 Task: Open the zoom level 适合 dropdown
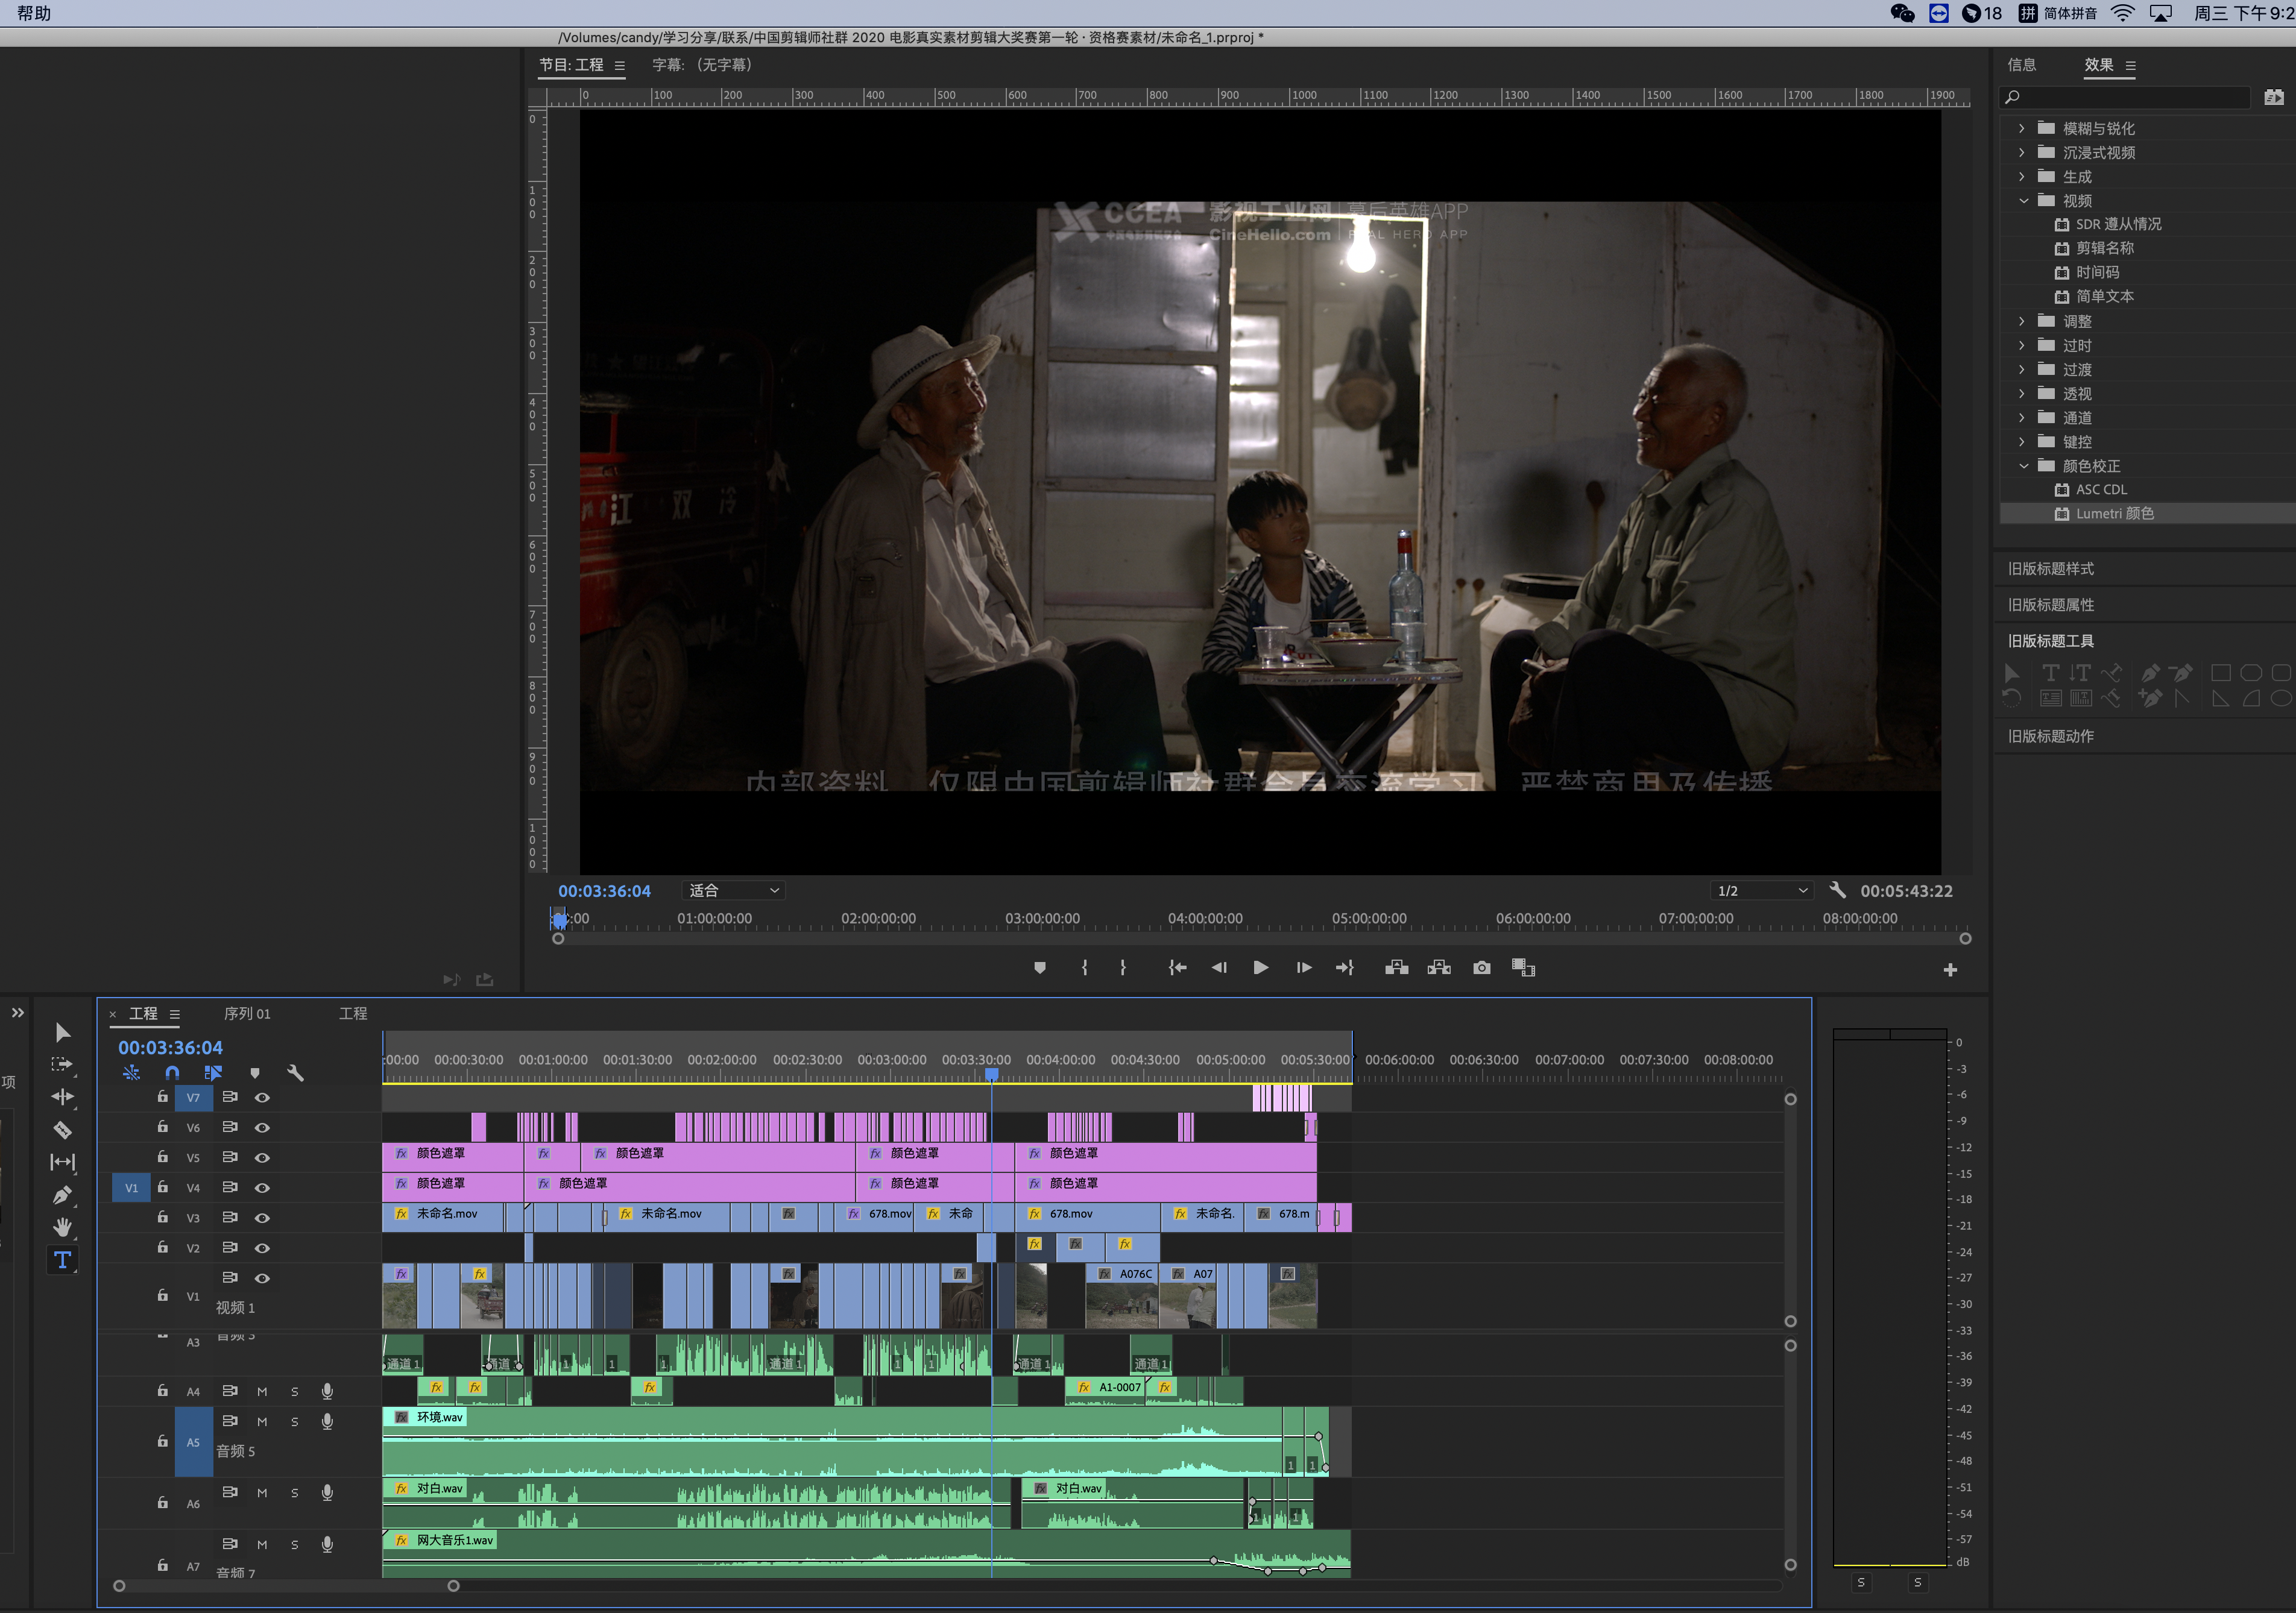tap(734, 891)
